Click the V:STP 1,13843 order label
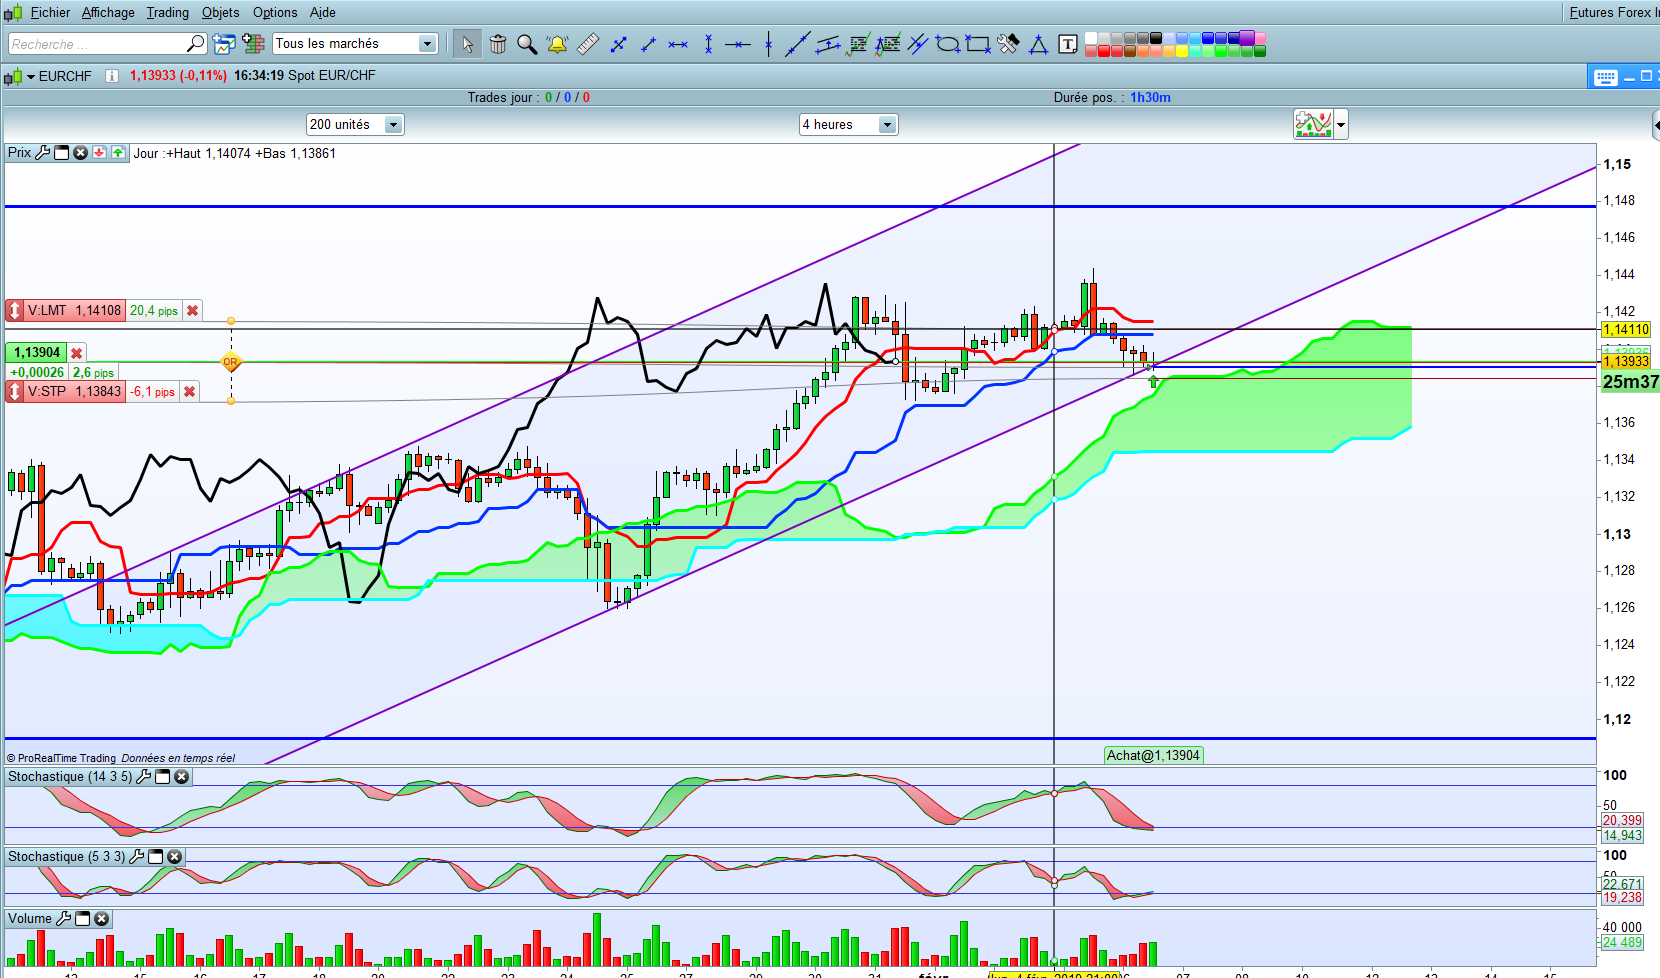 point(74,392)
